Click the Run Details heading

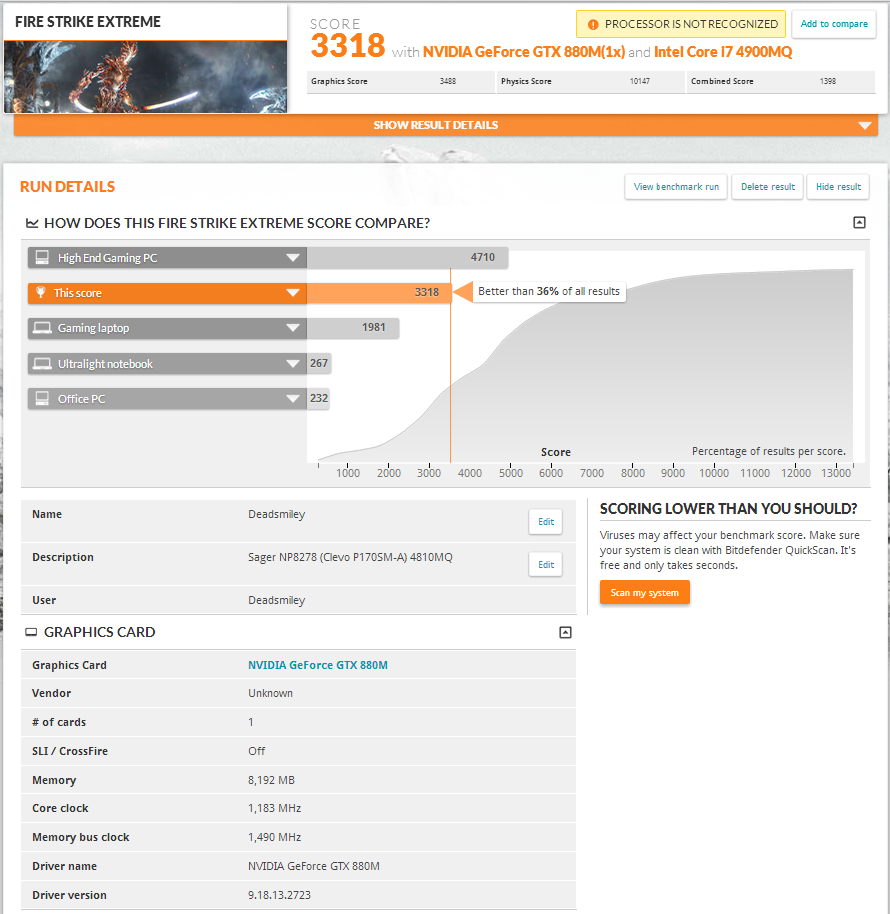(68, 187)
